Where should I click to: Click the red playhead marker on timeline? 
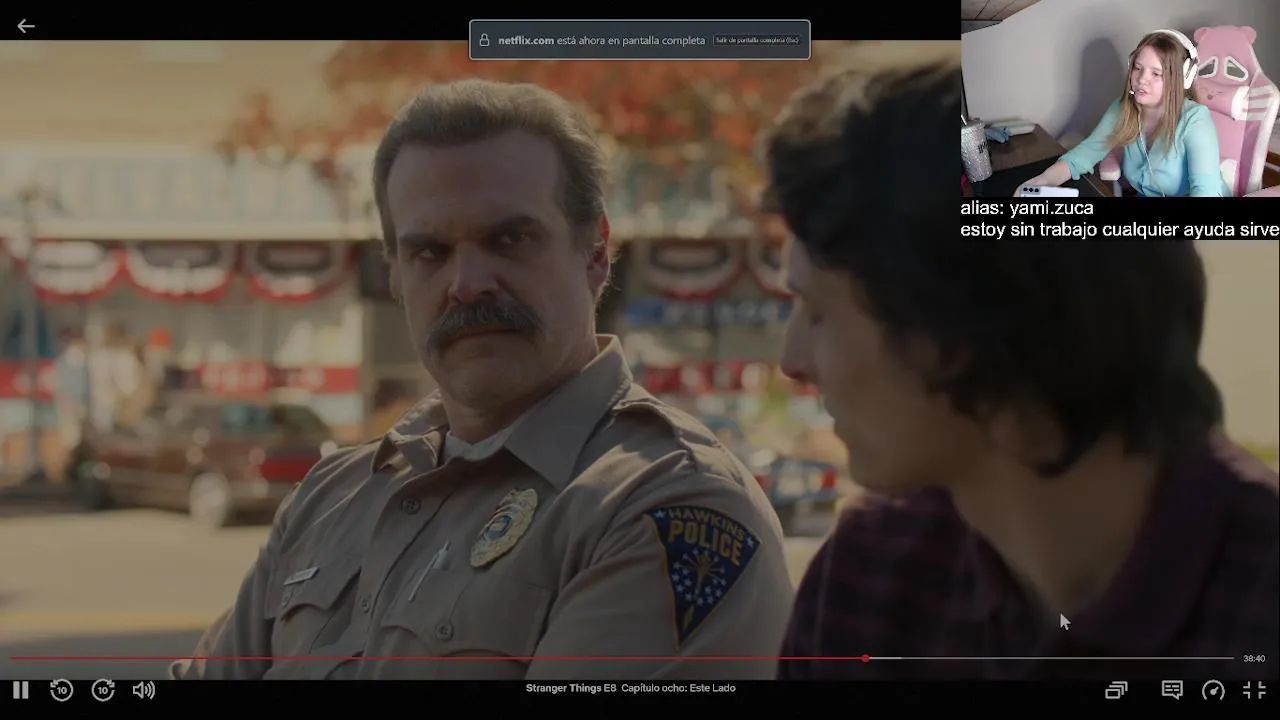tap(865, 658)
